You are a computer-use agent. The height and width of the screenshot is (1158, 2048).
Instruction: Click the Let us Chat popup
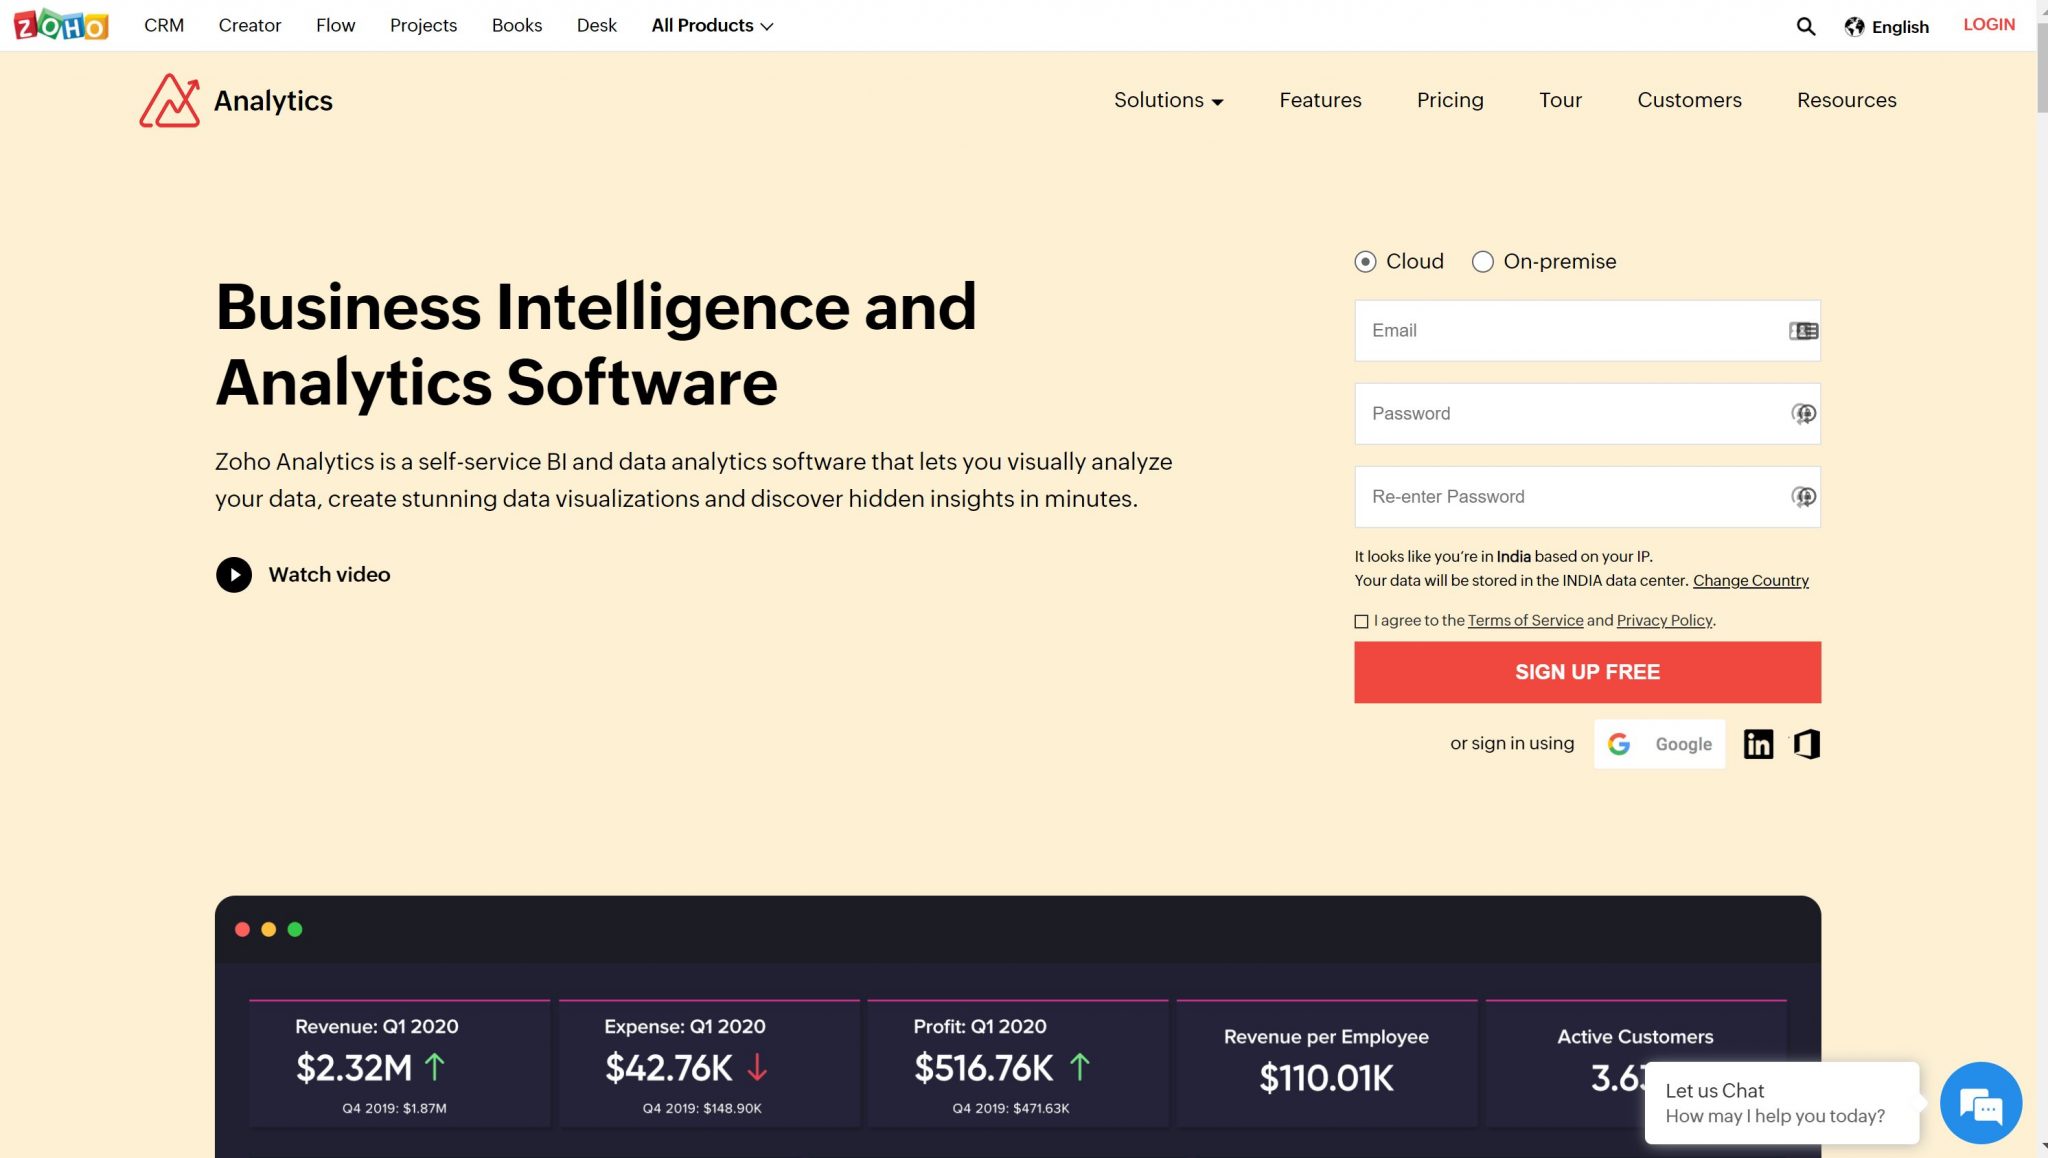(1781, 1103)
